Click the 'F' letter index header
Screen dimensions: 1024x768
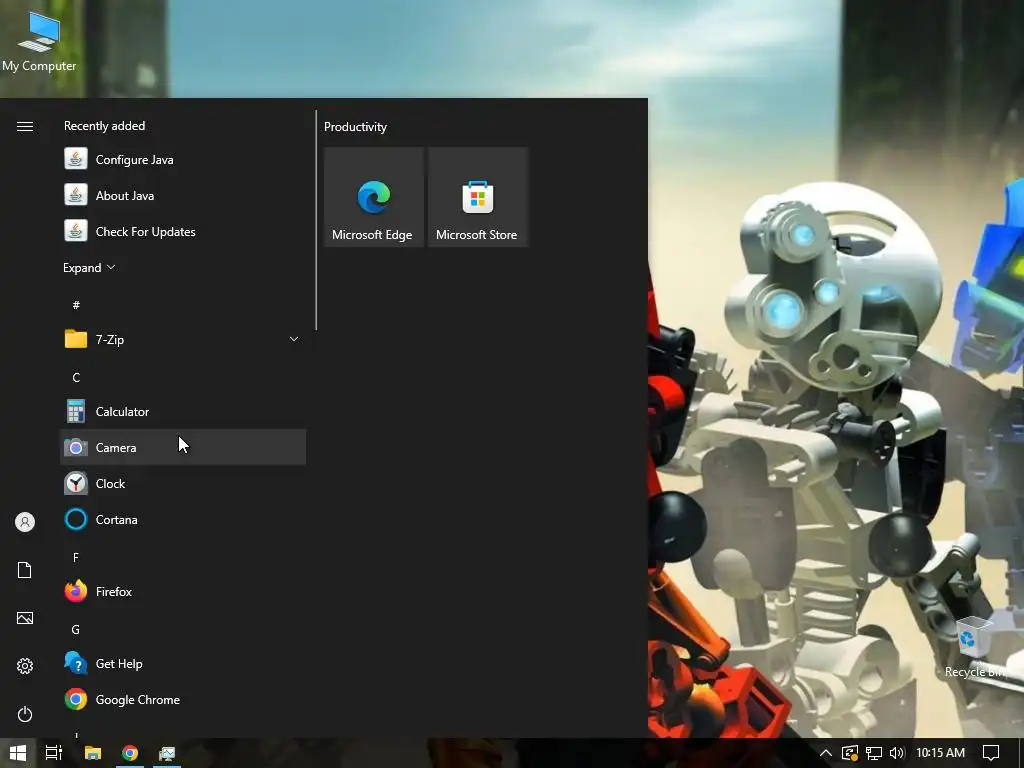pyautogui.click(x=76, y=557)
